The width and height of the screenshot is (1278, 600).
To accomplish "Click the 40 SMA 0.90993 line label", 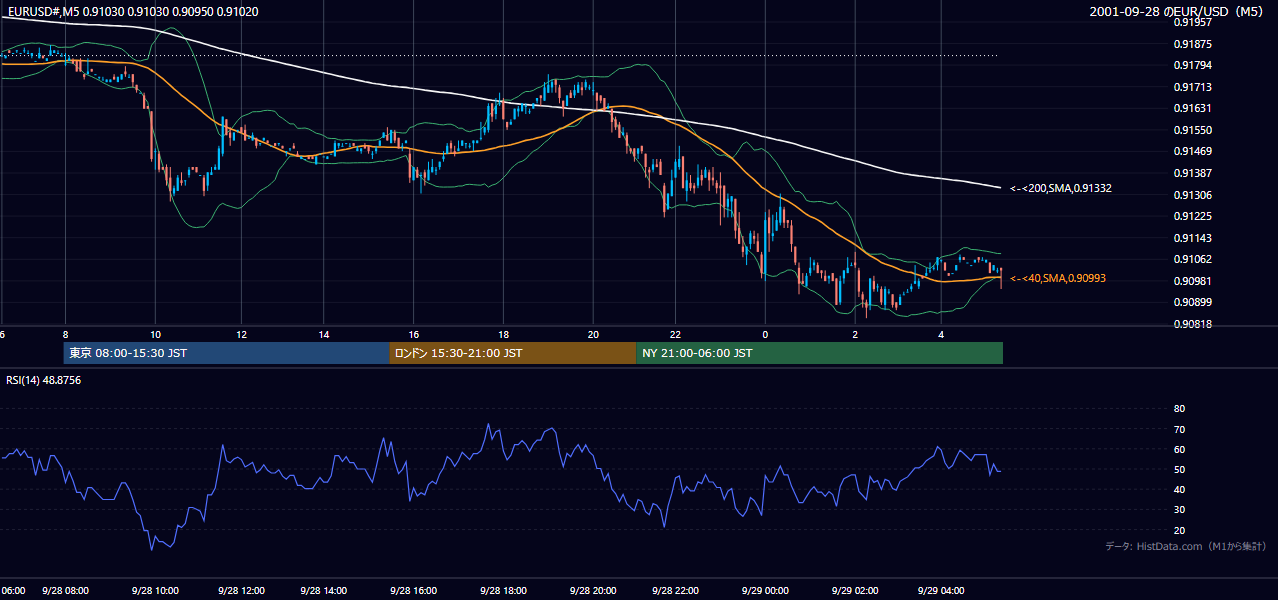I will 1057,278.
